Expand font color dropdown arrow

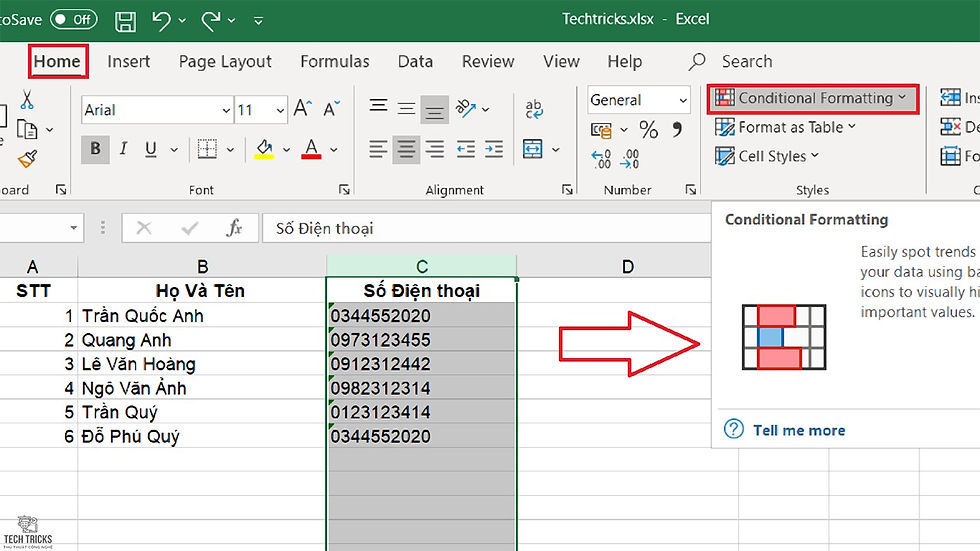pyautogui.click(x=334, y=150)
